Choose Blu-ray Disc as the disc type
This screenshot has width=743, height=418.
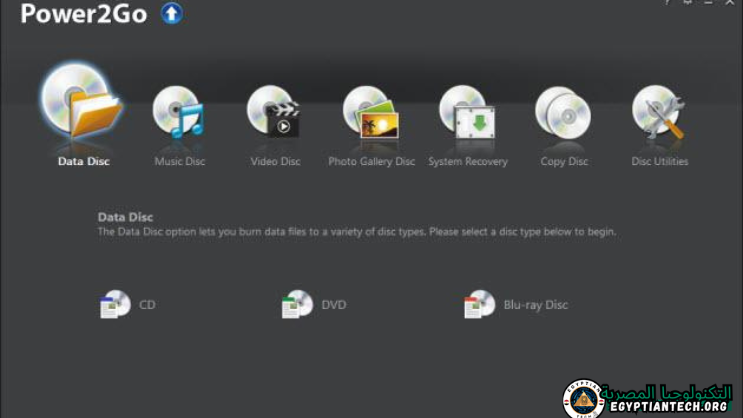coord(516,304)
